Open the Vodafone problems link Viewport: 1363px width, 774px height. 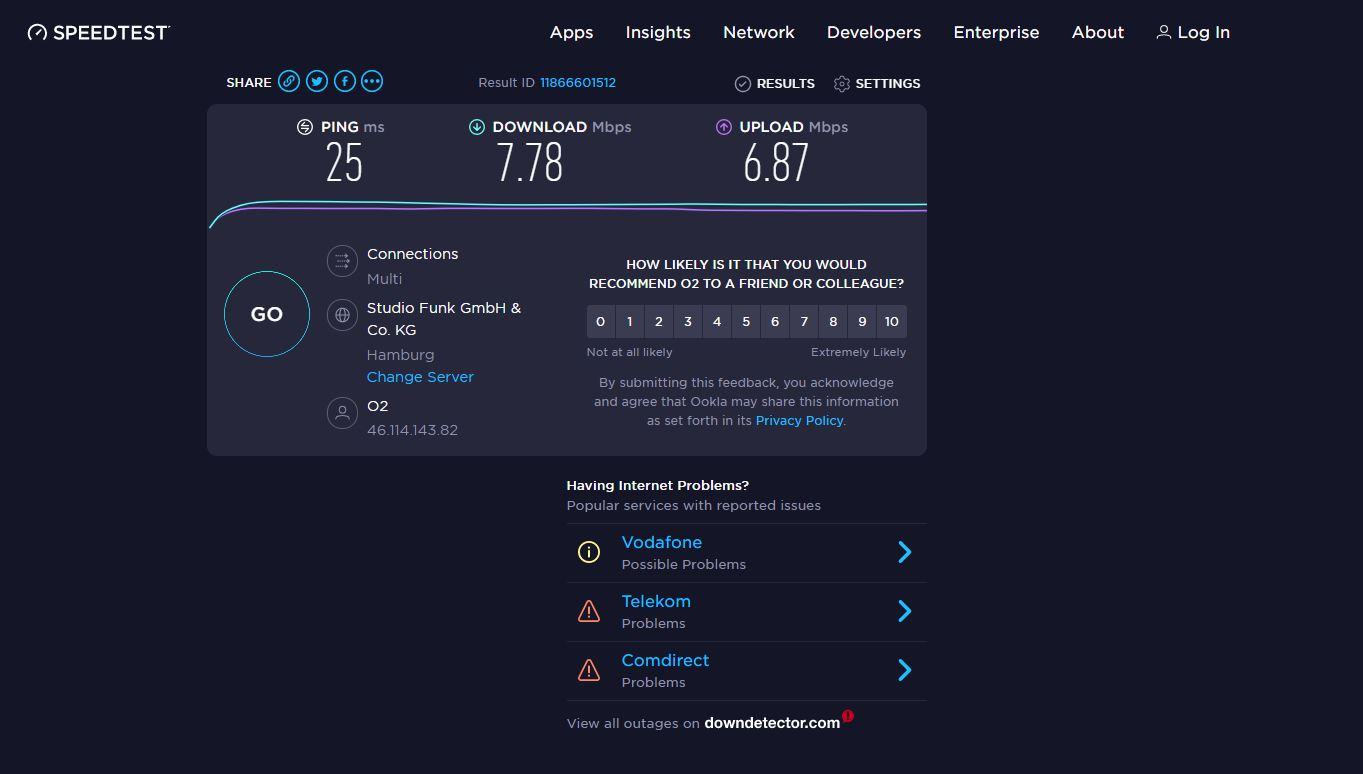[x=662, y=542]
